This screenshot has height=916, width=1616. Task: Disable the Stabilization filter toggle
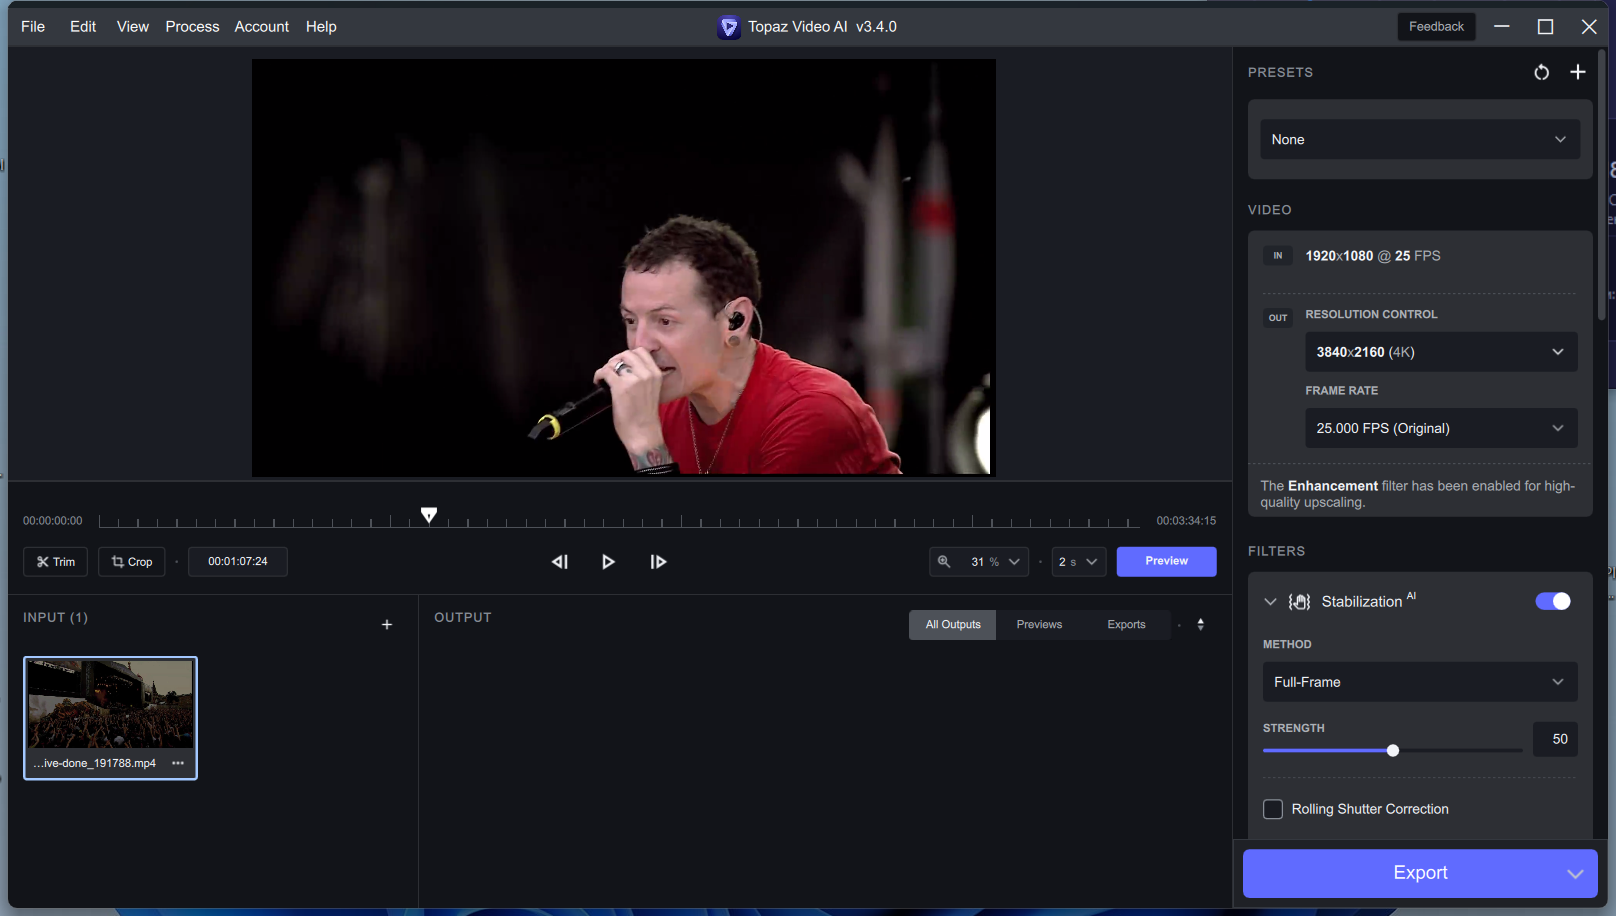click(x=1552, y=601)
